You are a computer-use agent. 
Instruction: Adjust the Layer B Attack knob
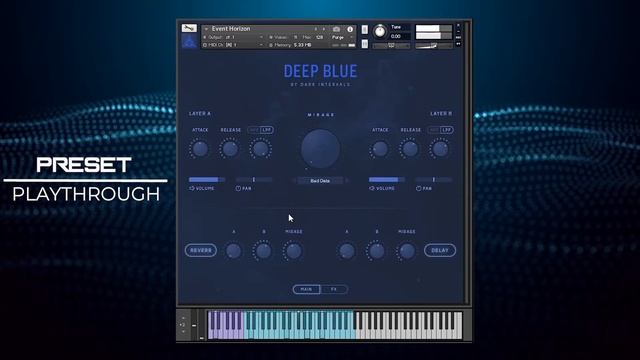[380, 149]
